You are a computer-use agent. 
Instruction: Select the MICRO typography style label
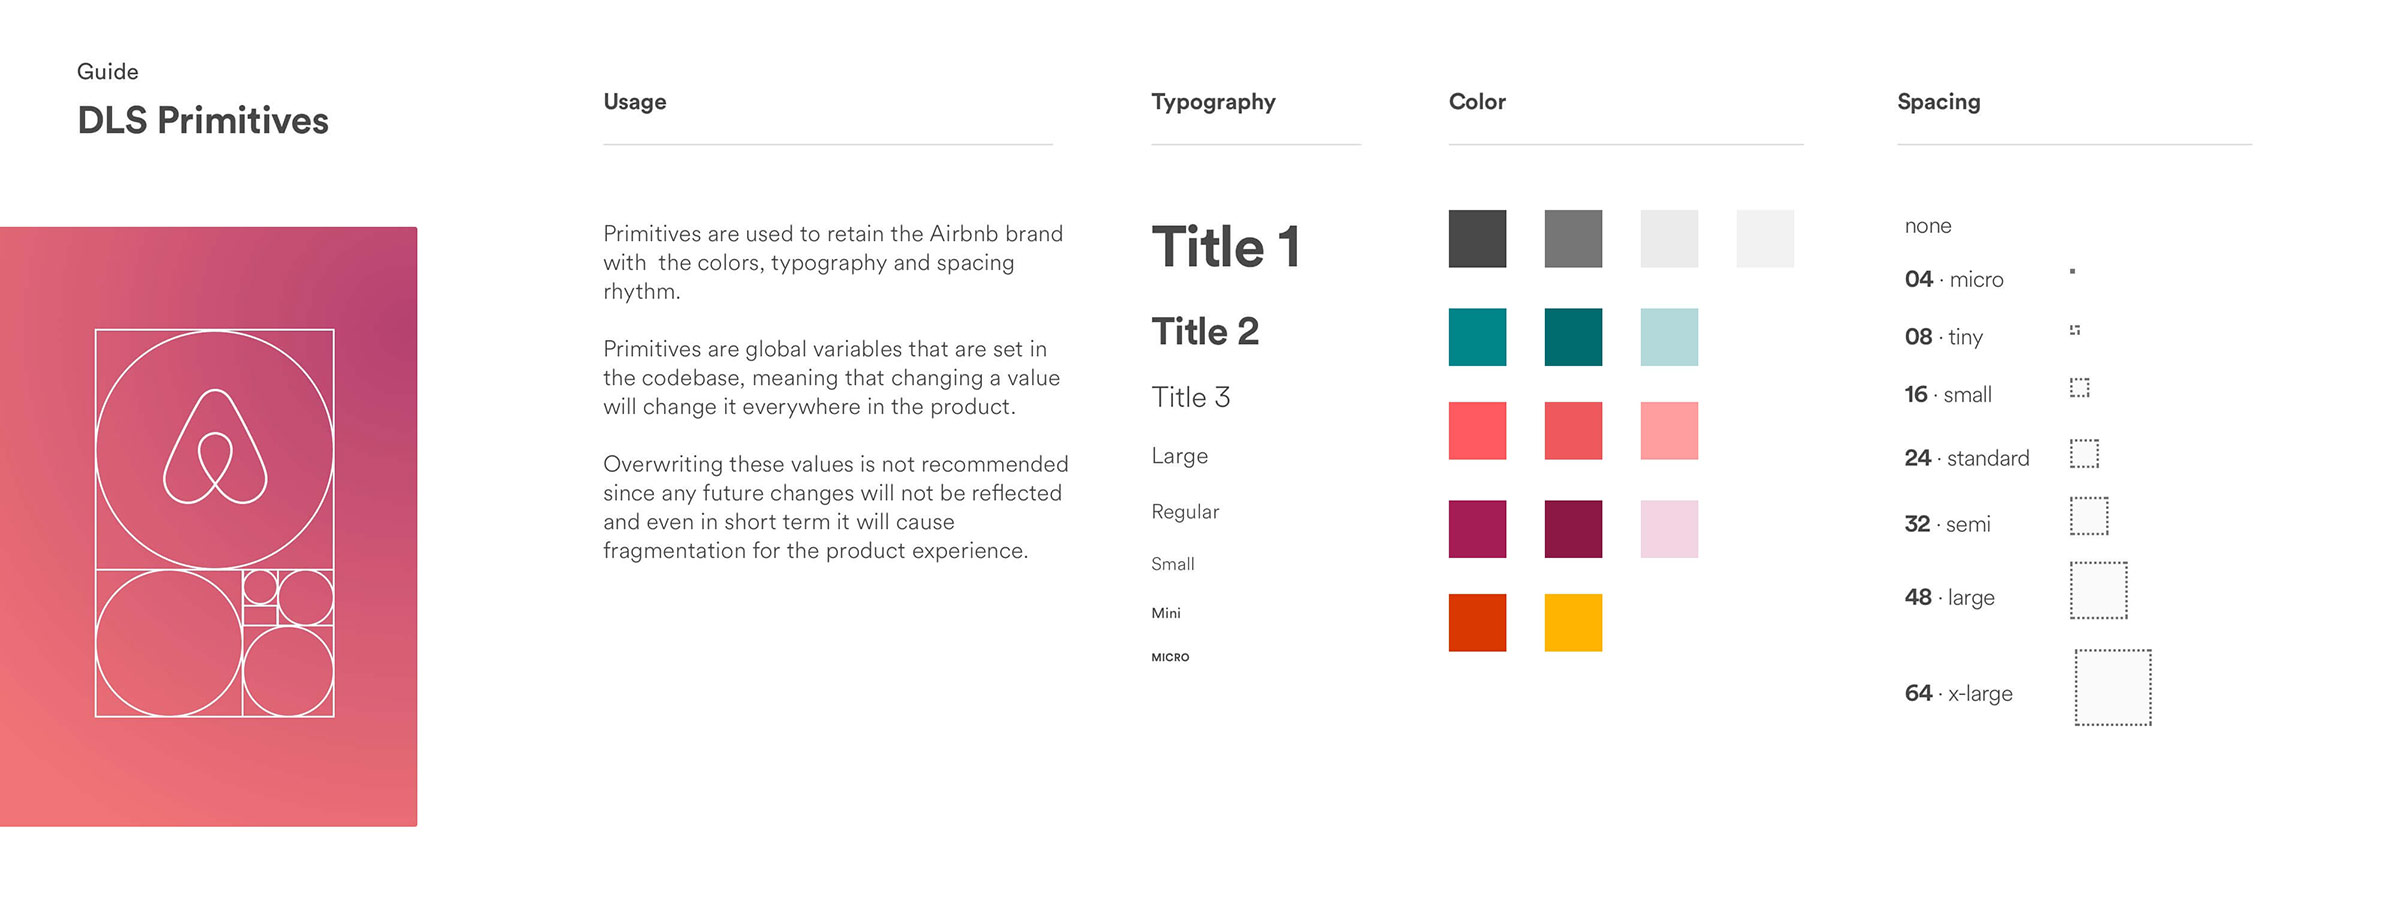pos(1170,658)
